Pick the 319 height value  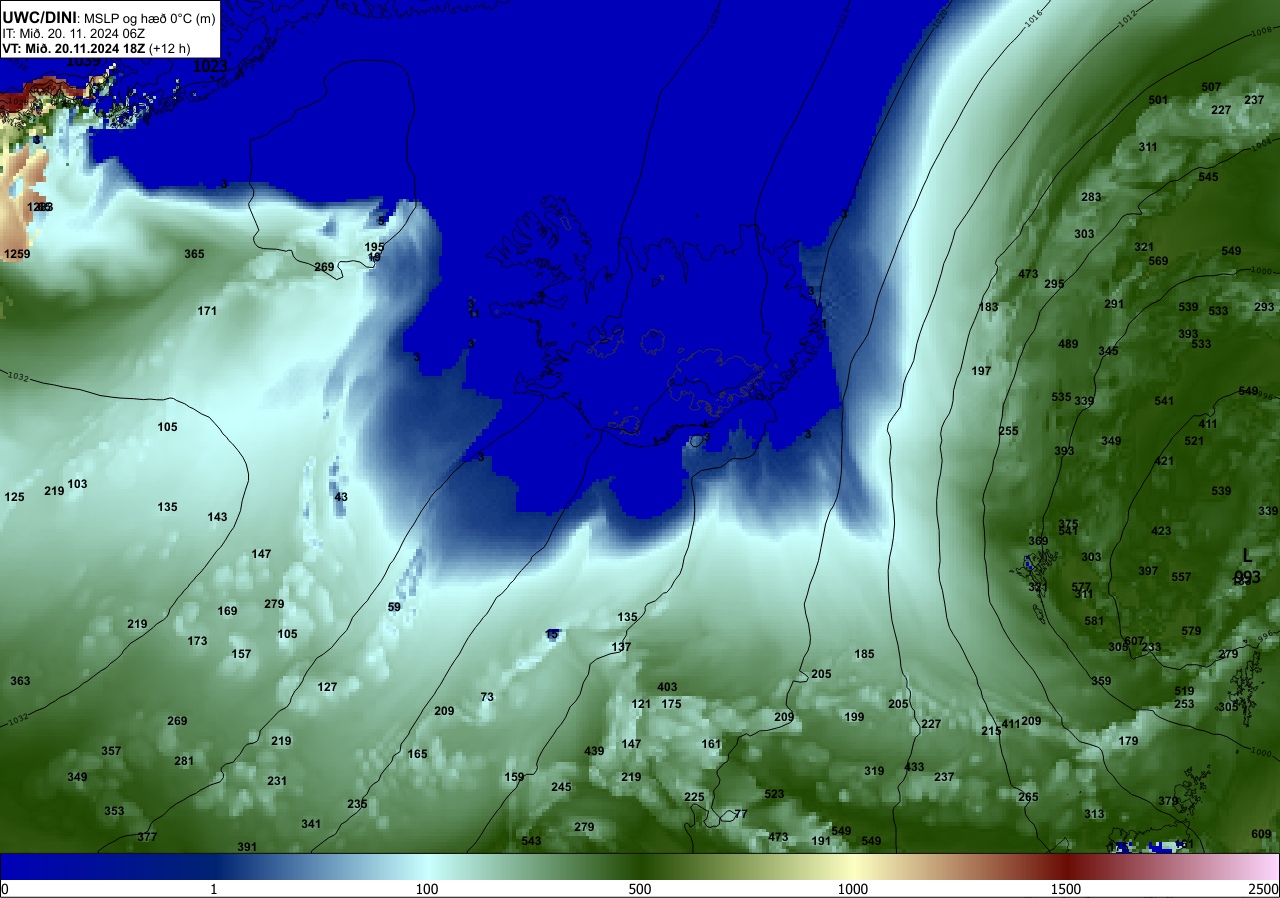874,771
